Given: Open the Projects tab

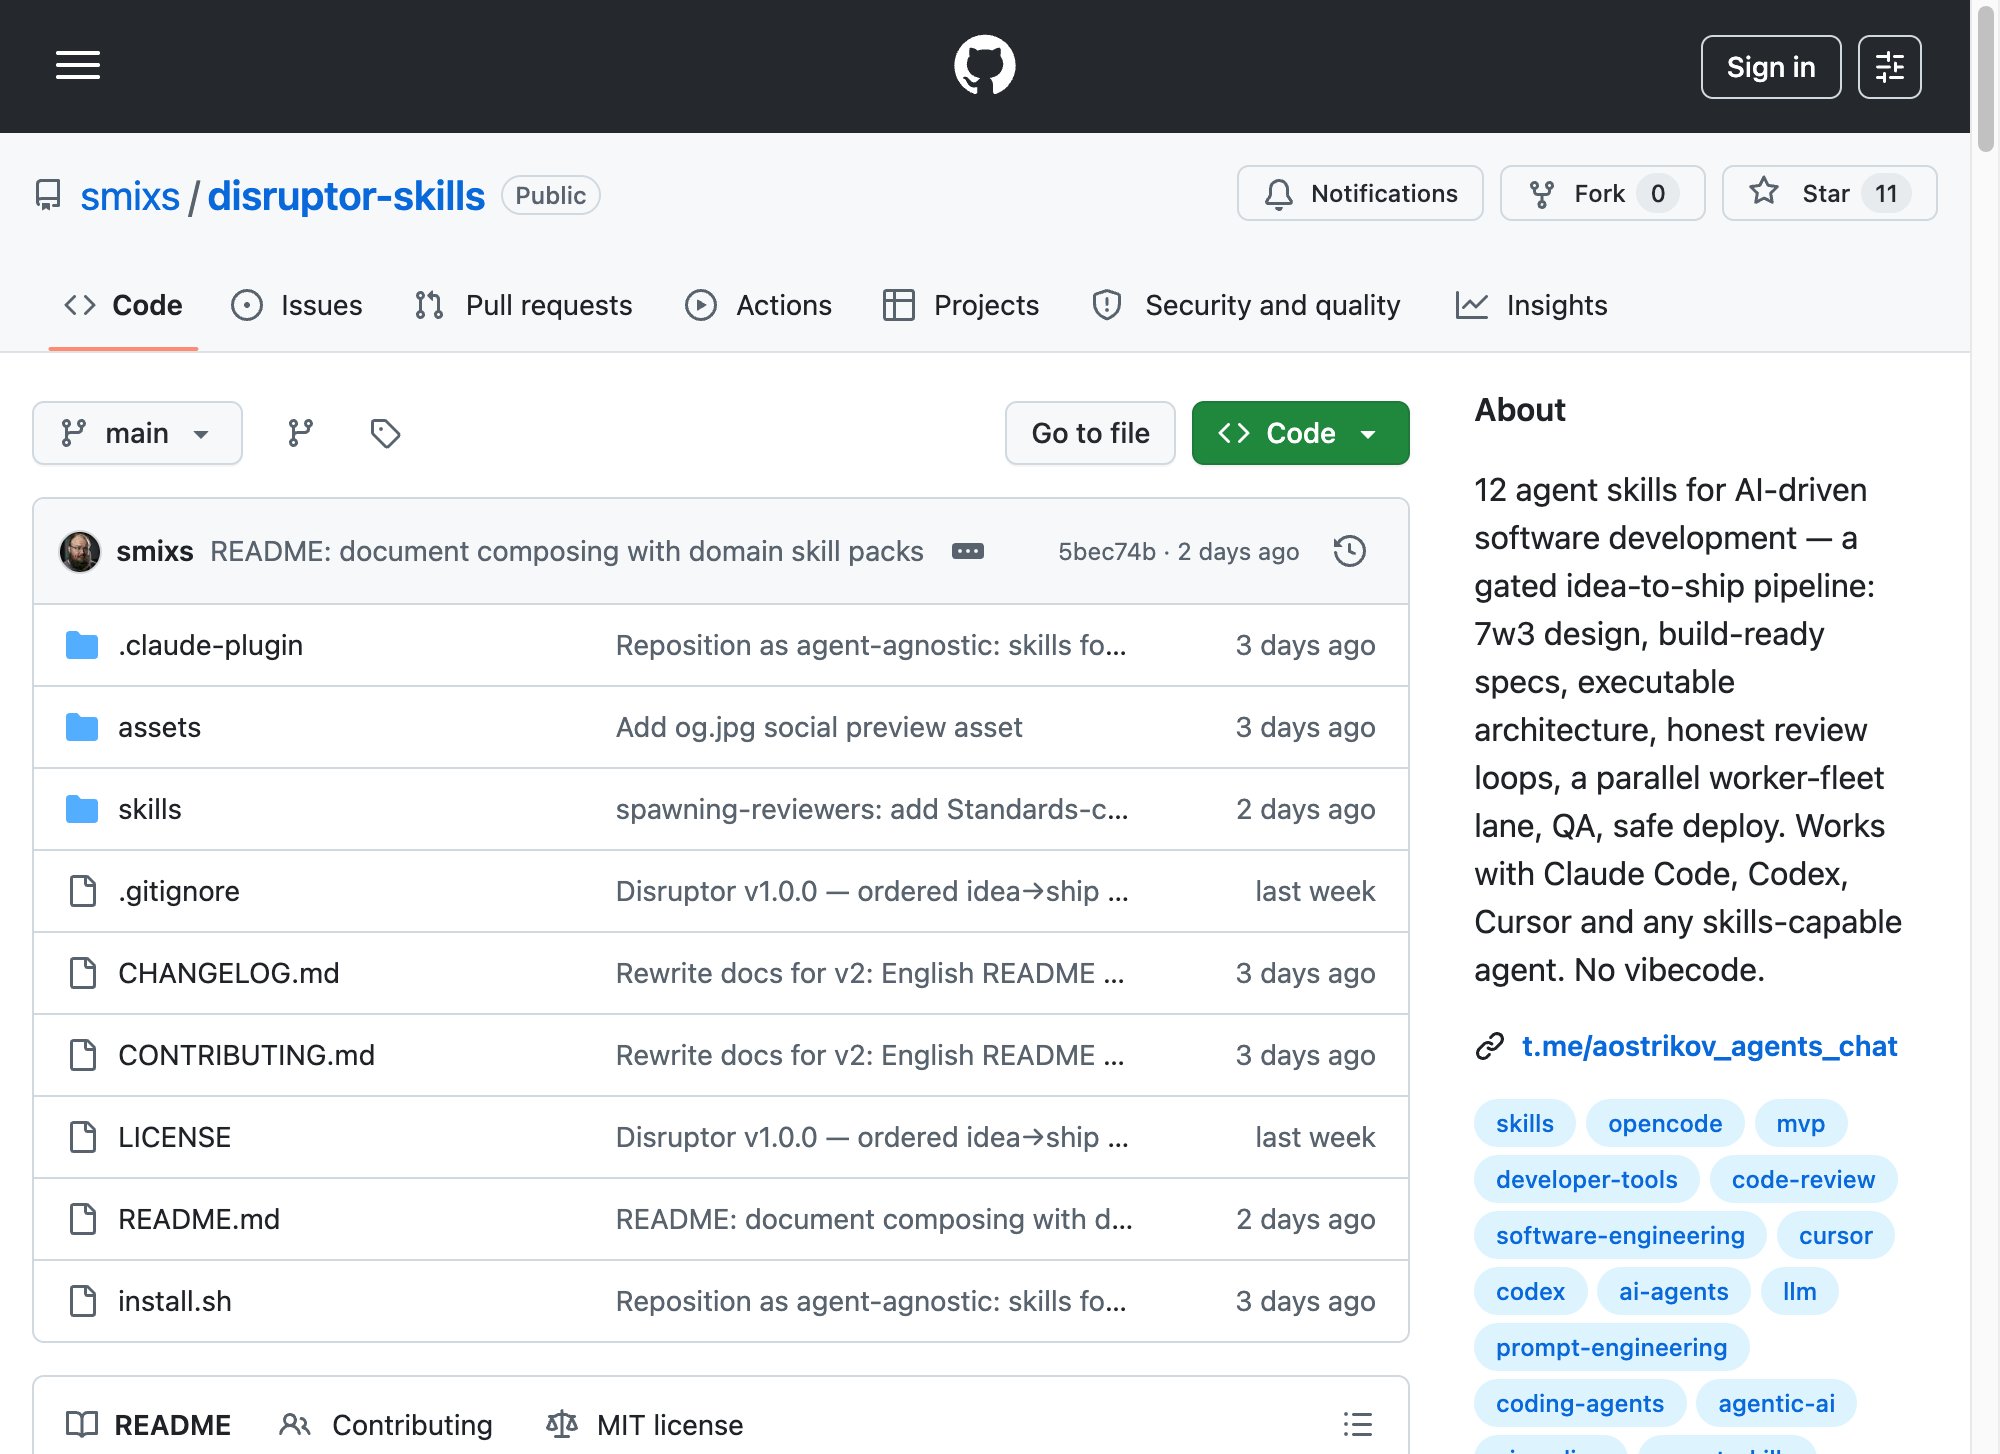Looking at the screenshot, I should [961, 305].
